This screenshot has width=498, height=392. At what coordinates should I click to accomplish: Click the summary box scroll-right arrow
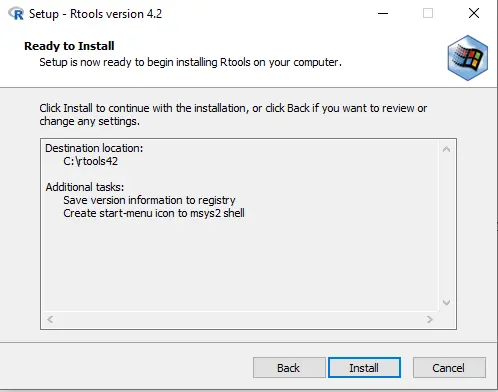[430, 319]
